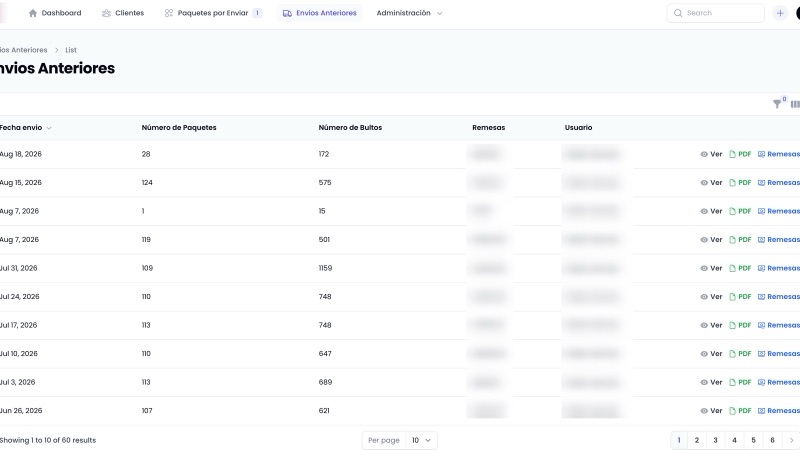This screenshot has width=800, height=450.
Task: Open Remesas for Jun 26, 2026
Action: pyautogui.click(x=779, y=411)
